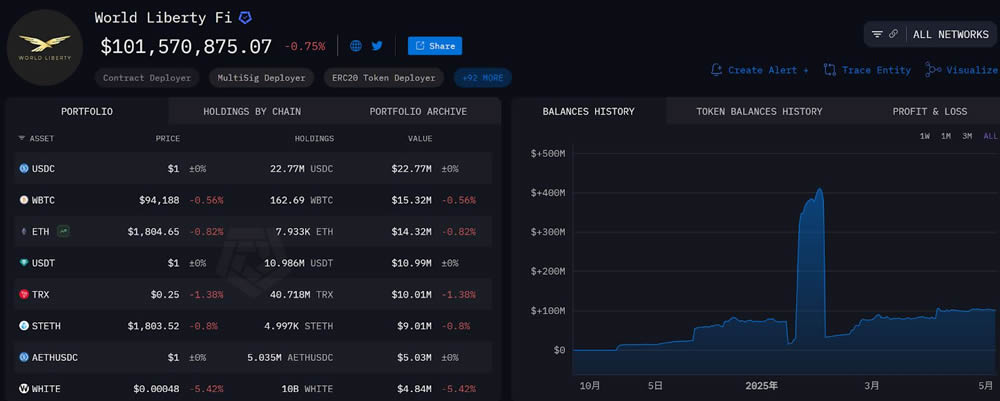Click the World Liberty logo avatar

[x=46, y=49]
